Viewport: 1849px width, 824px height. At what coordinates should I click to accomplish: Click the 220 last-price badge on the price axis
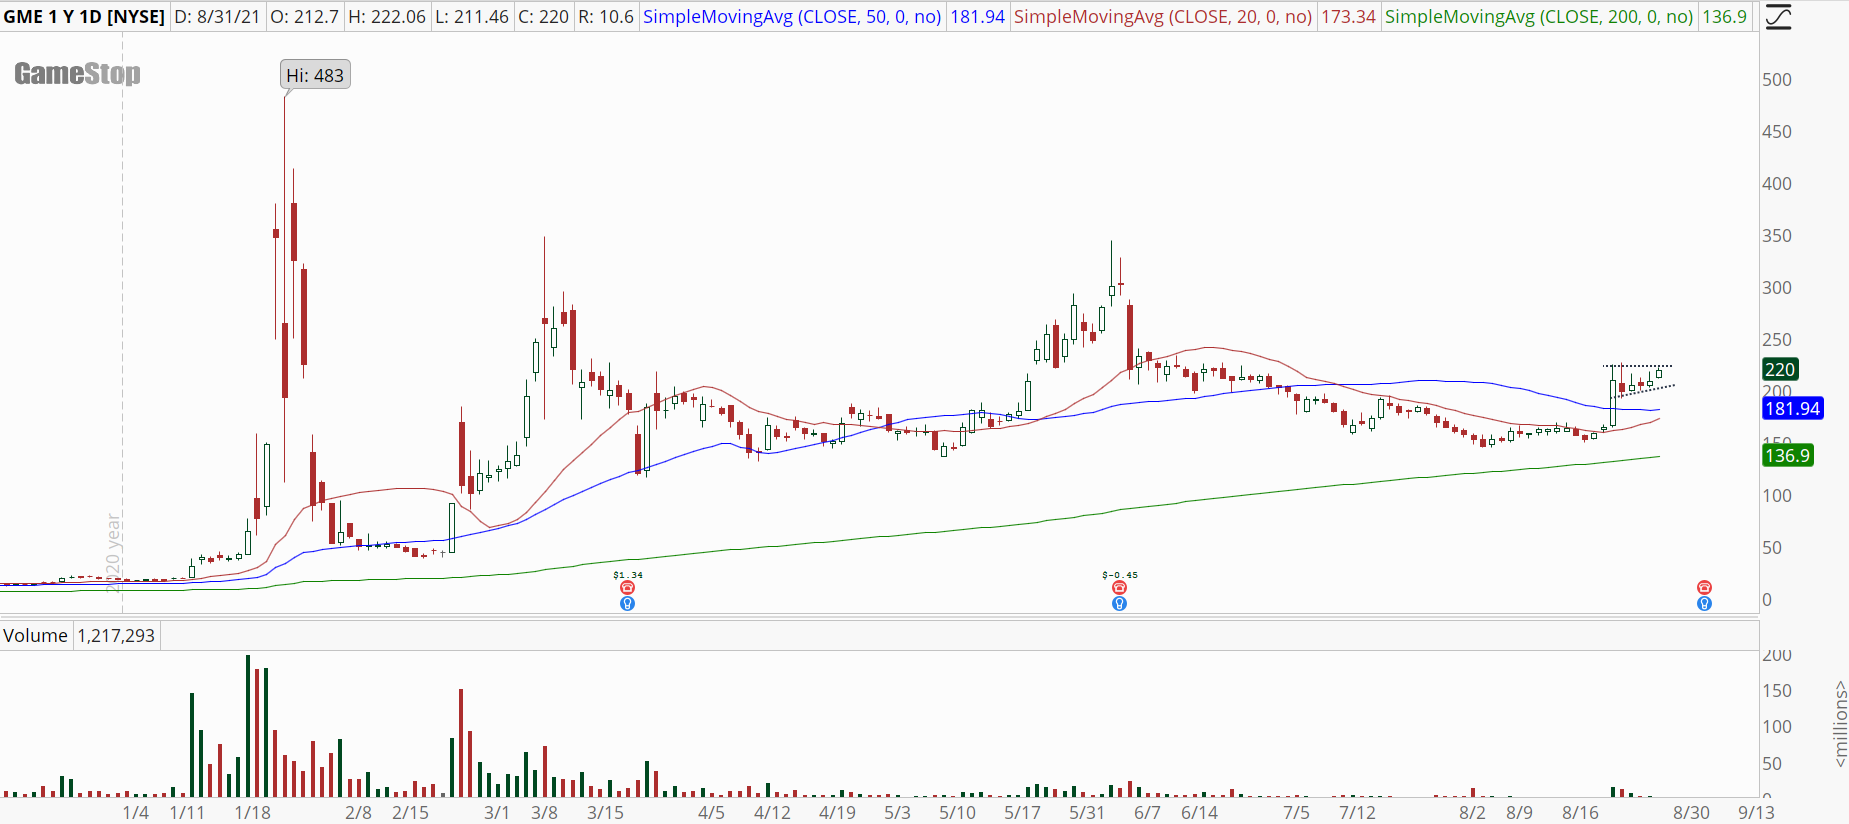[1780, 369]
